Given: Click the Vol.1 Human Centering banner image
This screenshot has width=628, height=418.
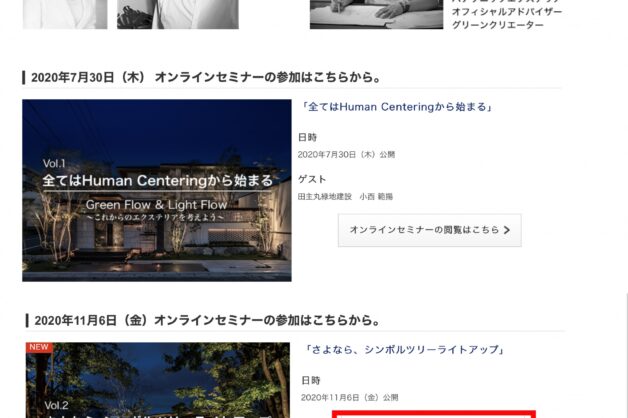Looking at the screenshot, I should click(157, 190).
